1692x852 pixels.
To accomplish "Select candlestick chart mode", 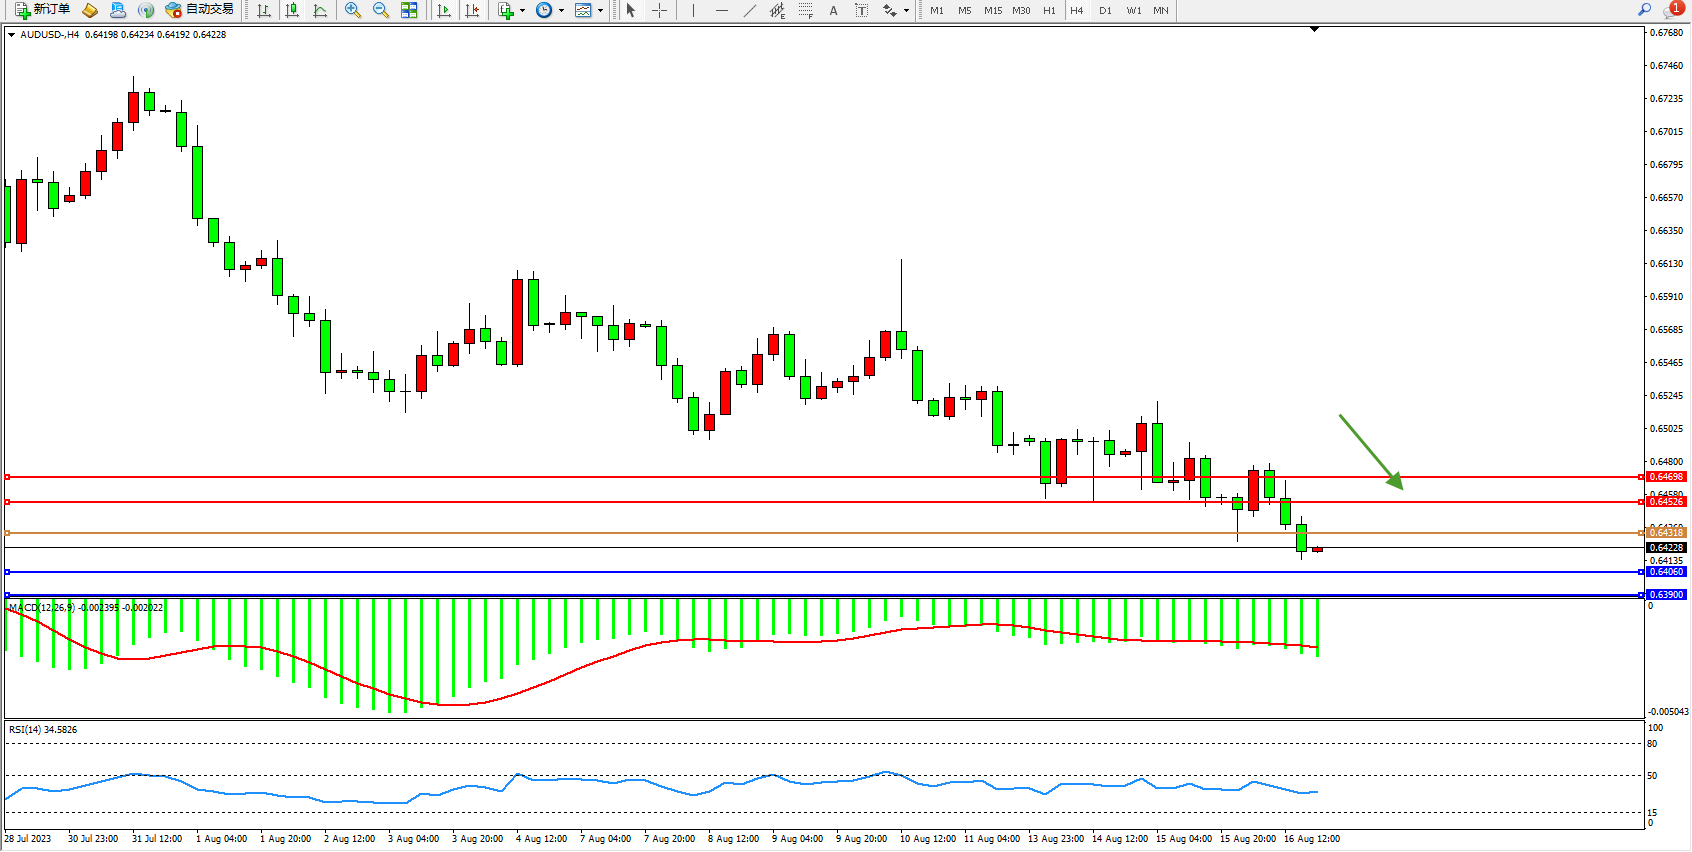I will tap(292, 10).
